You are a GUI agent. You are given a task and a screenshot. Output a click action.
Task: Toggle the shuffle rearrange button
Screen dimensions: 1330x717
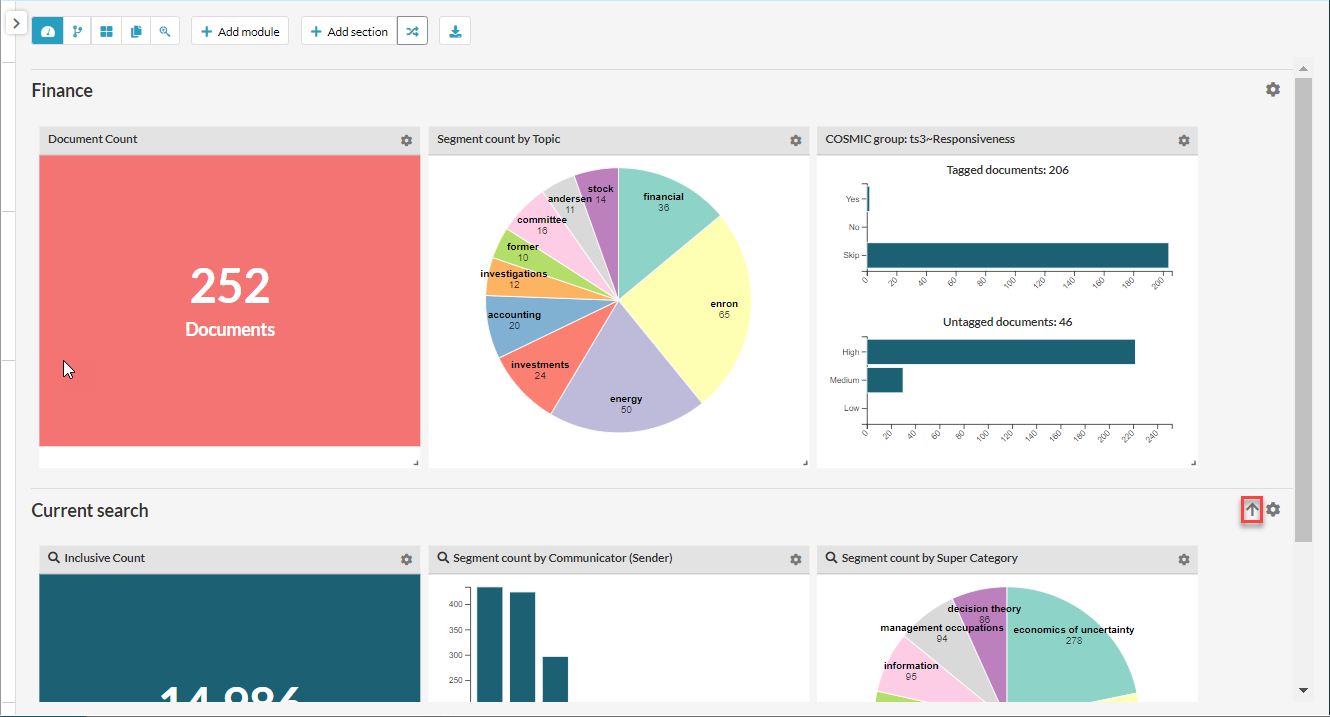(413, 31)
